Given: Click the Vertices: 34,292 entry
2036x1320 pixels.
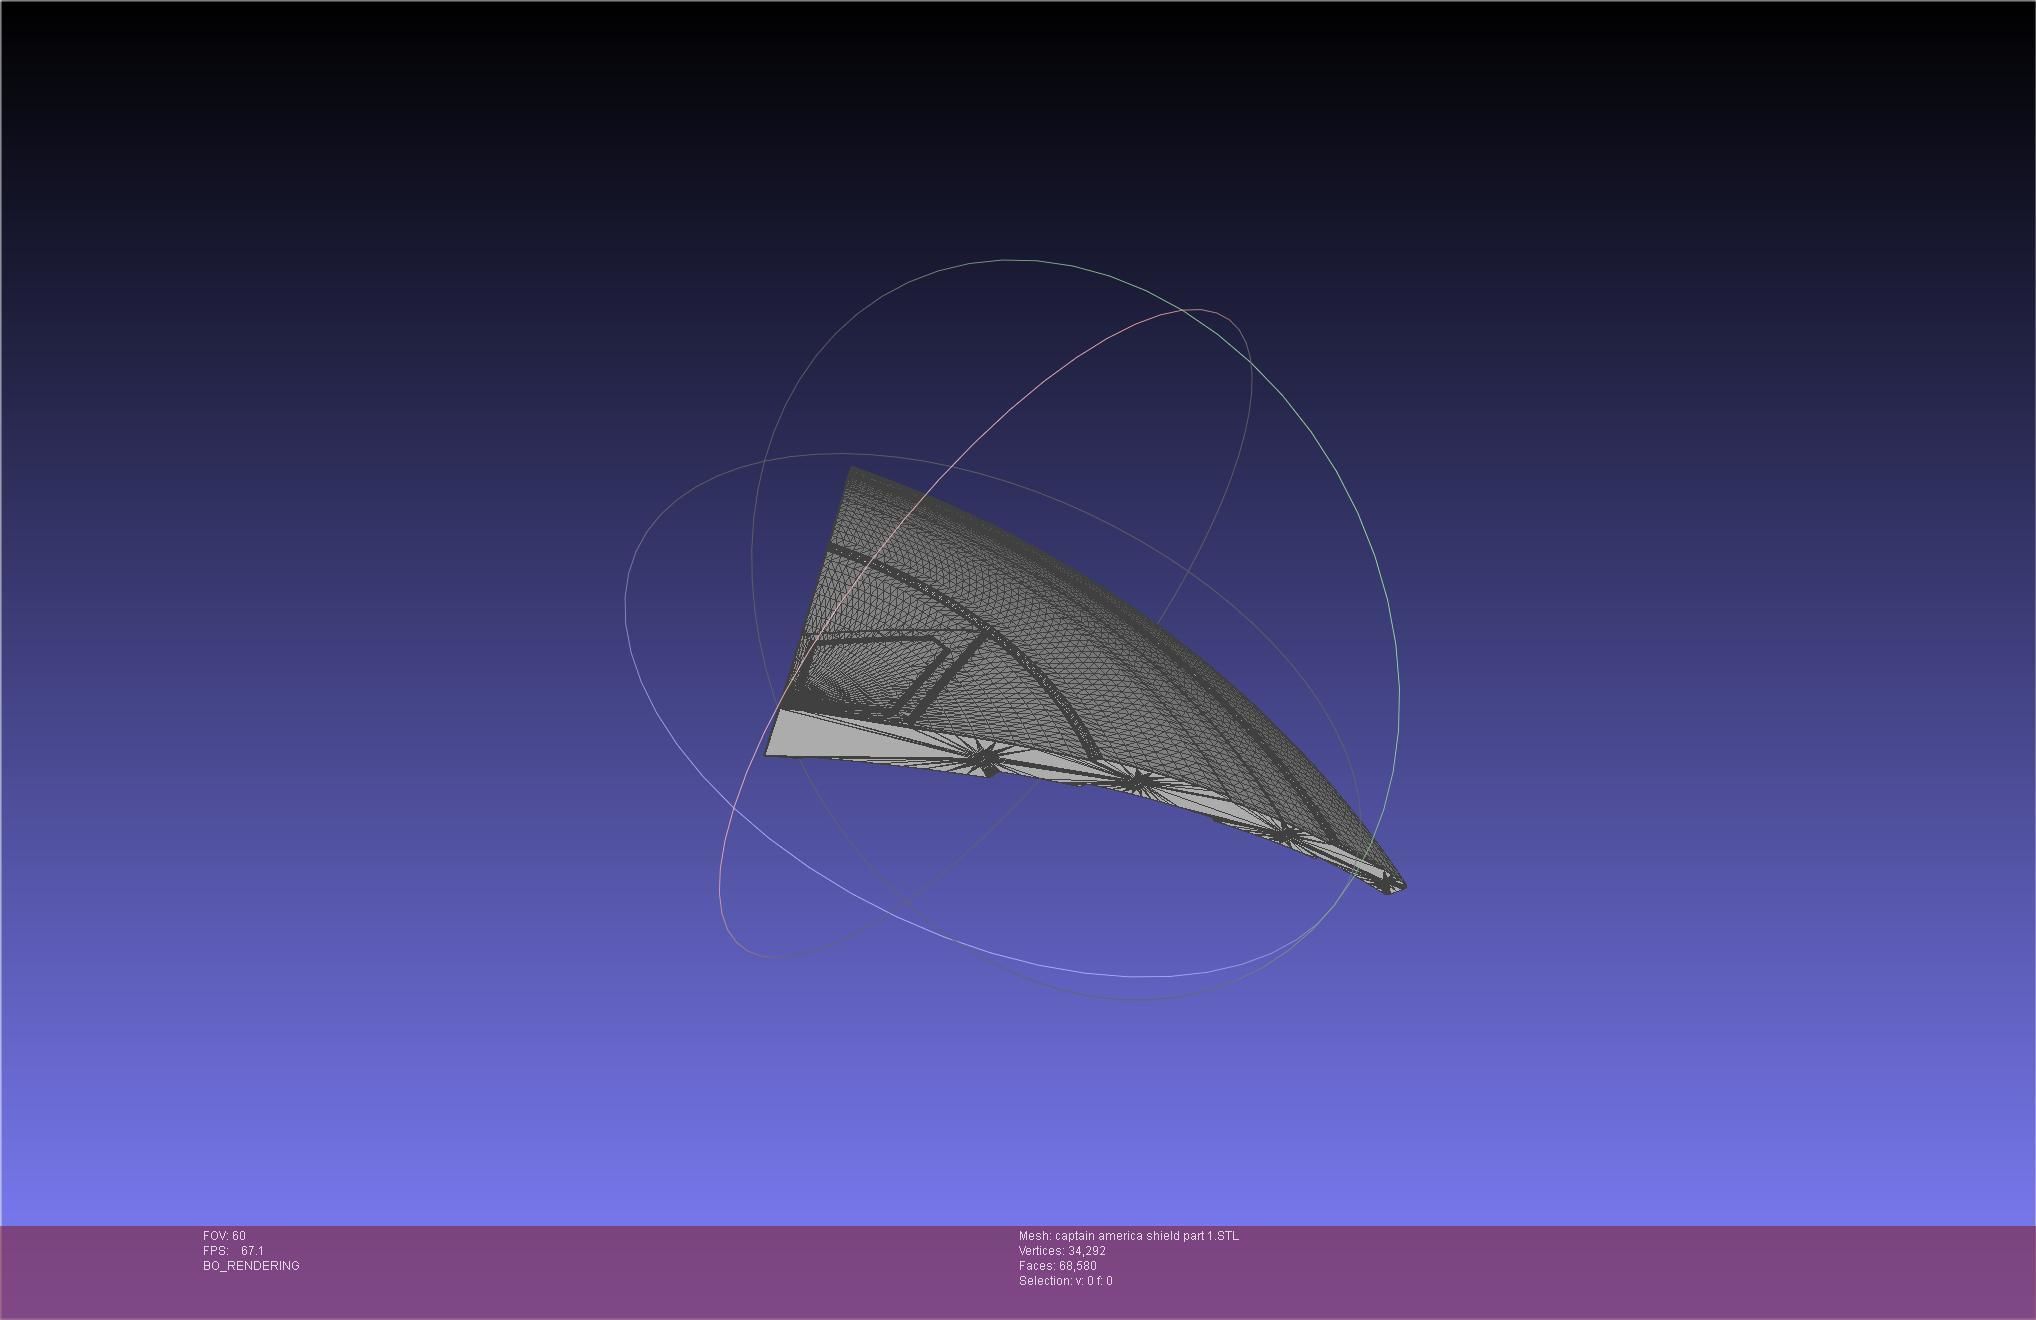Looking at the screenshot, I should [x=1062, y=1251].
